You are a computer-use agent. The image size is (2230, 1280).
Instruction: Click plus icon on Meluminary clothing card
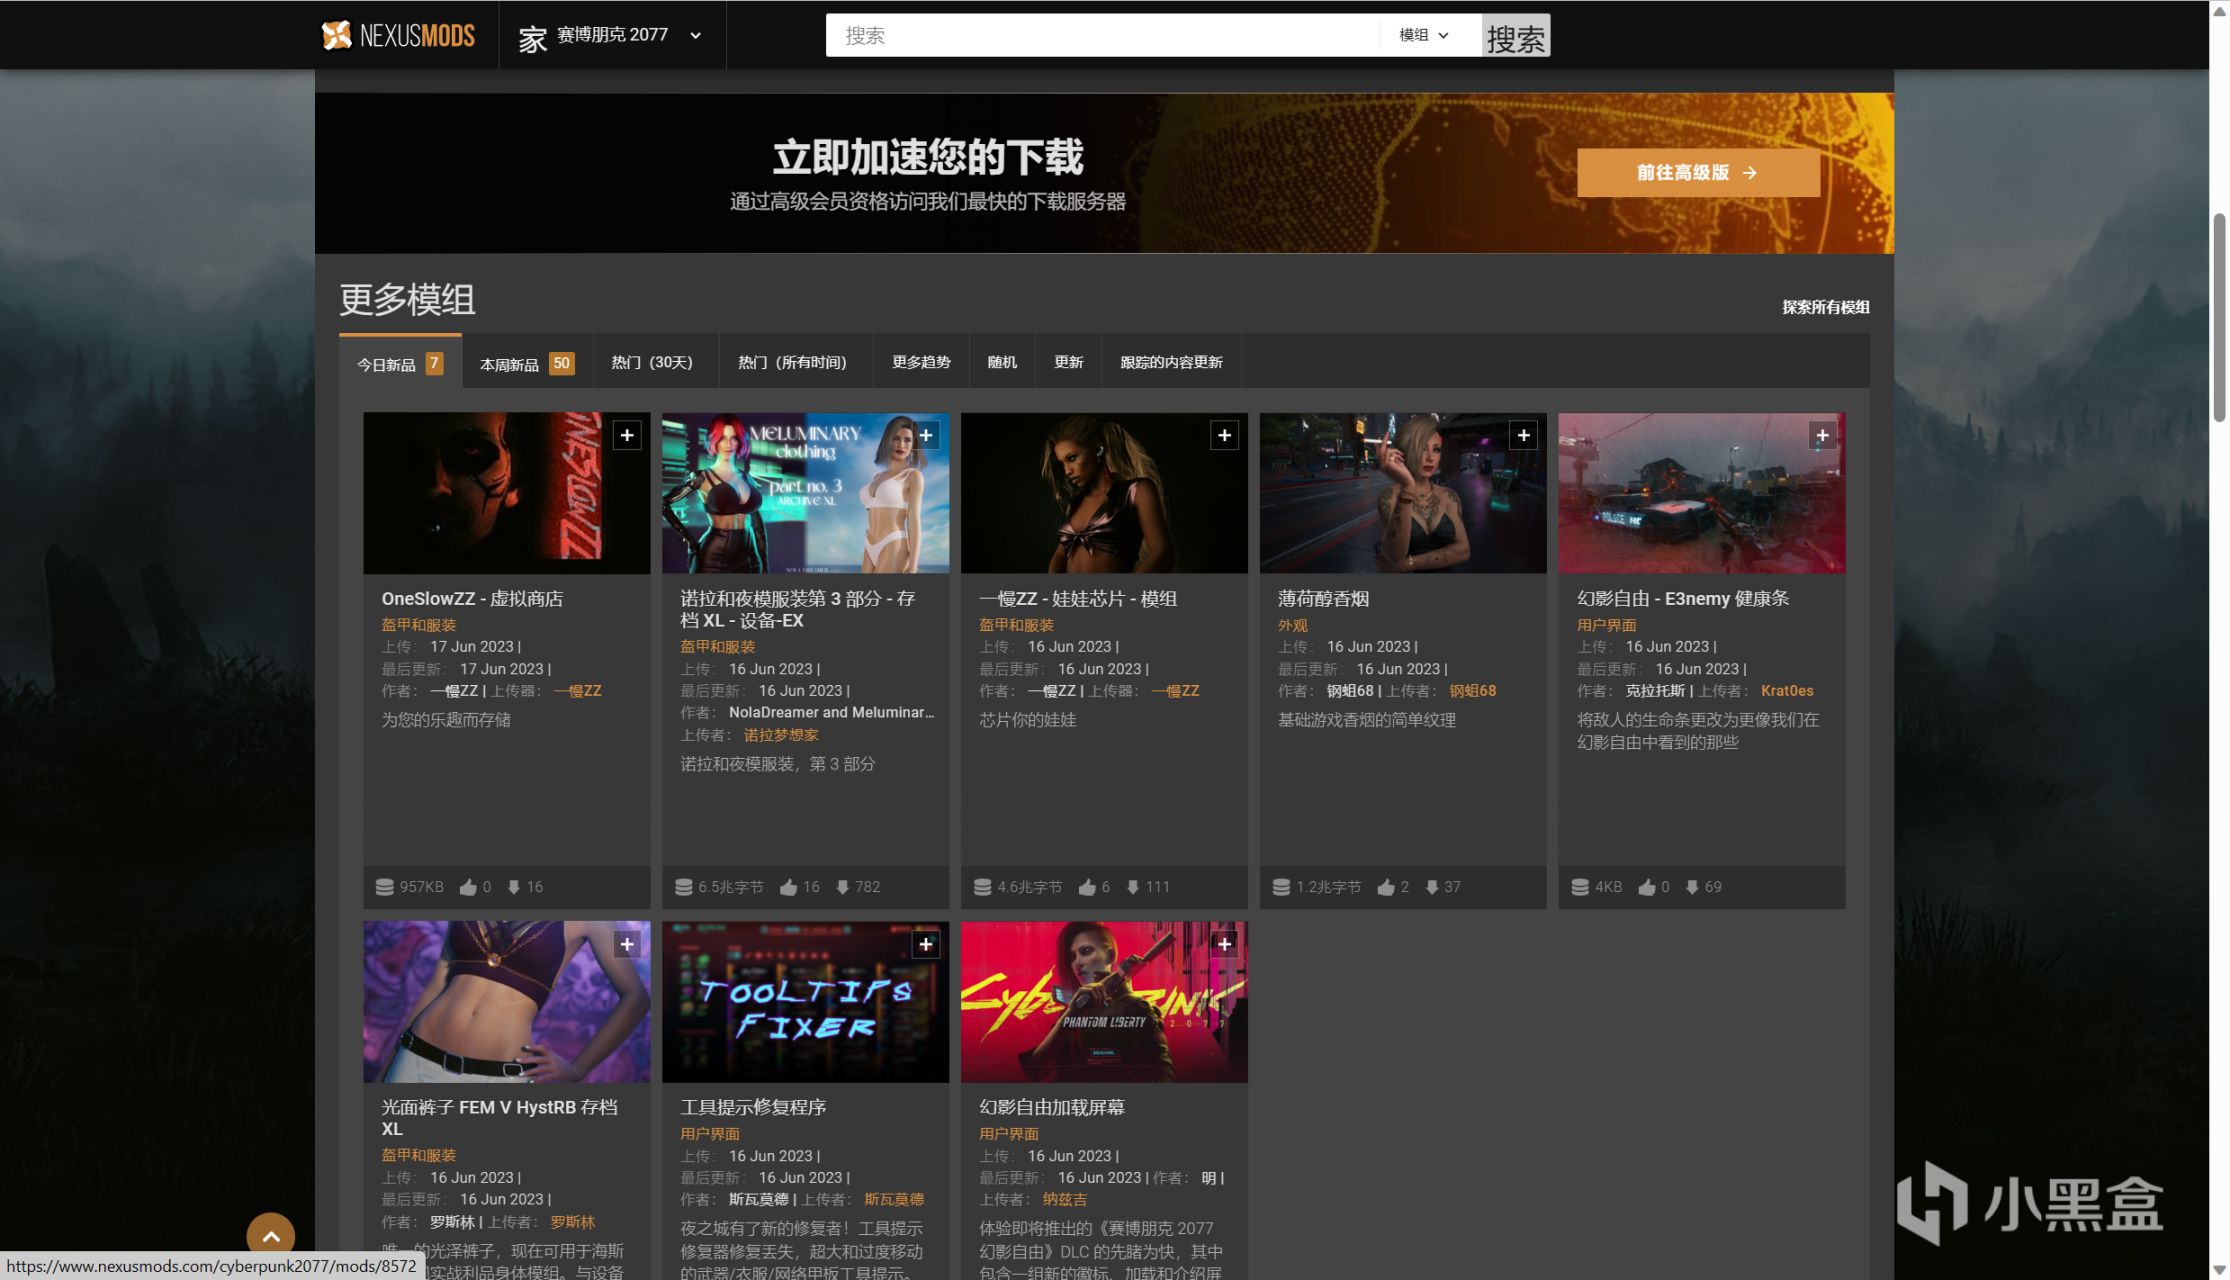pyautogui.click(x=926, y=435)
